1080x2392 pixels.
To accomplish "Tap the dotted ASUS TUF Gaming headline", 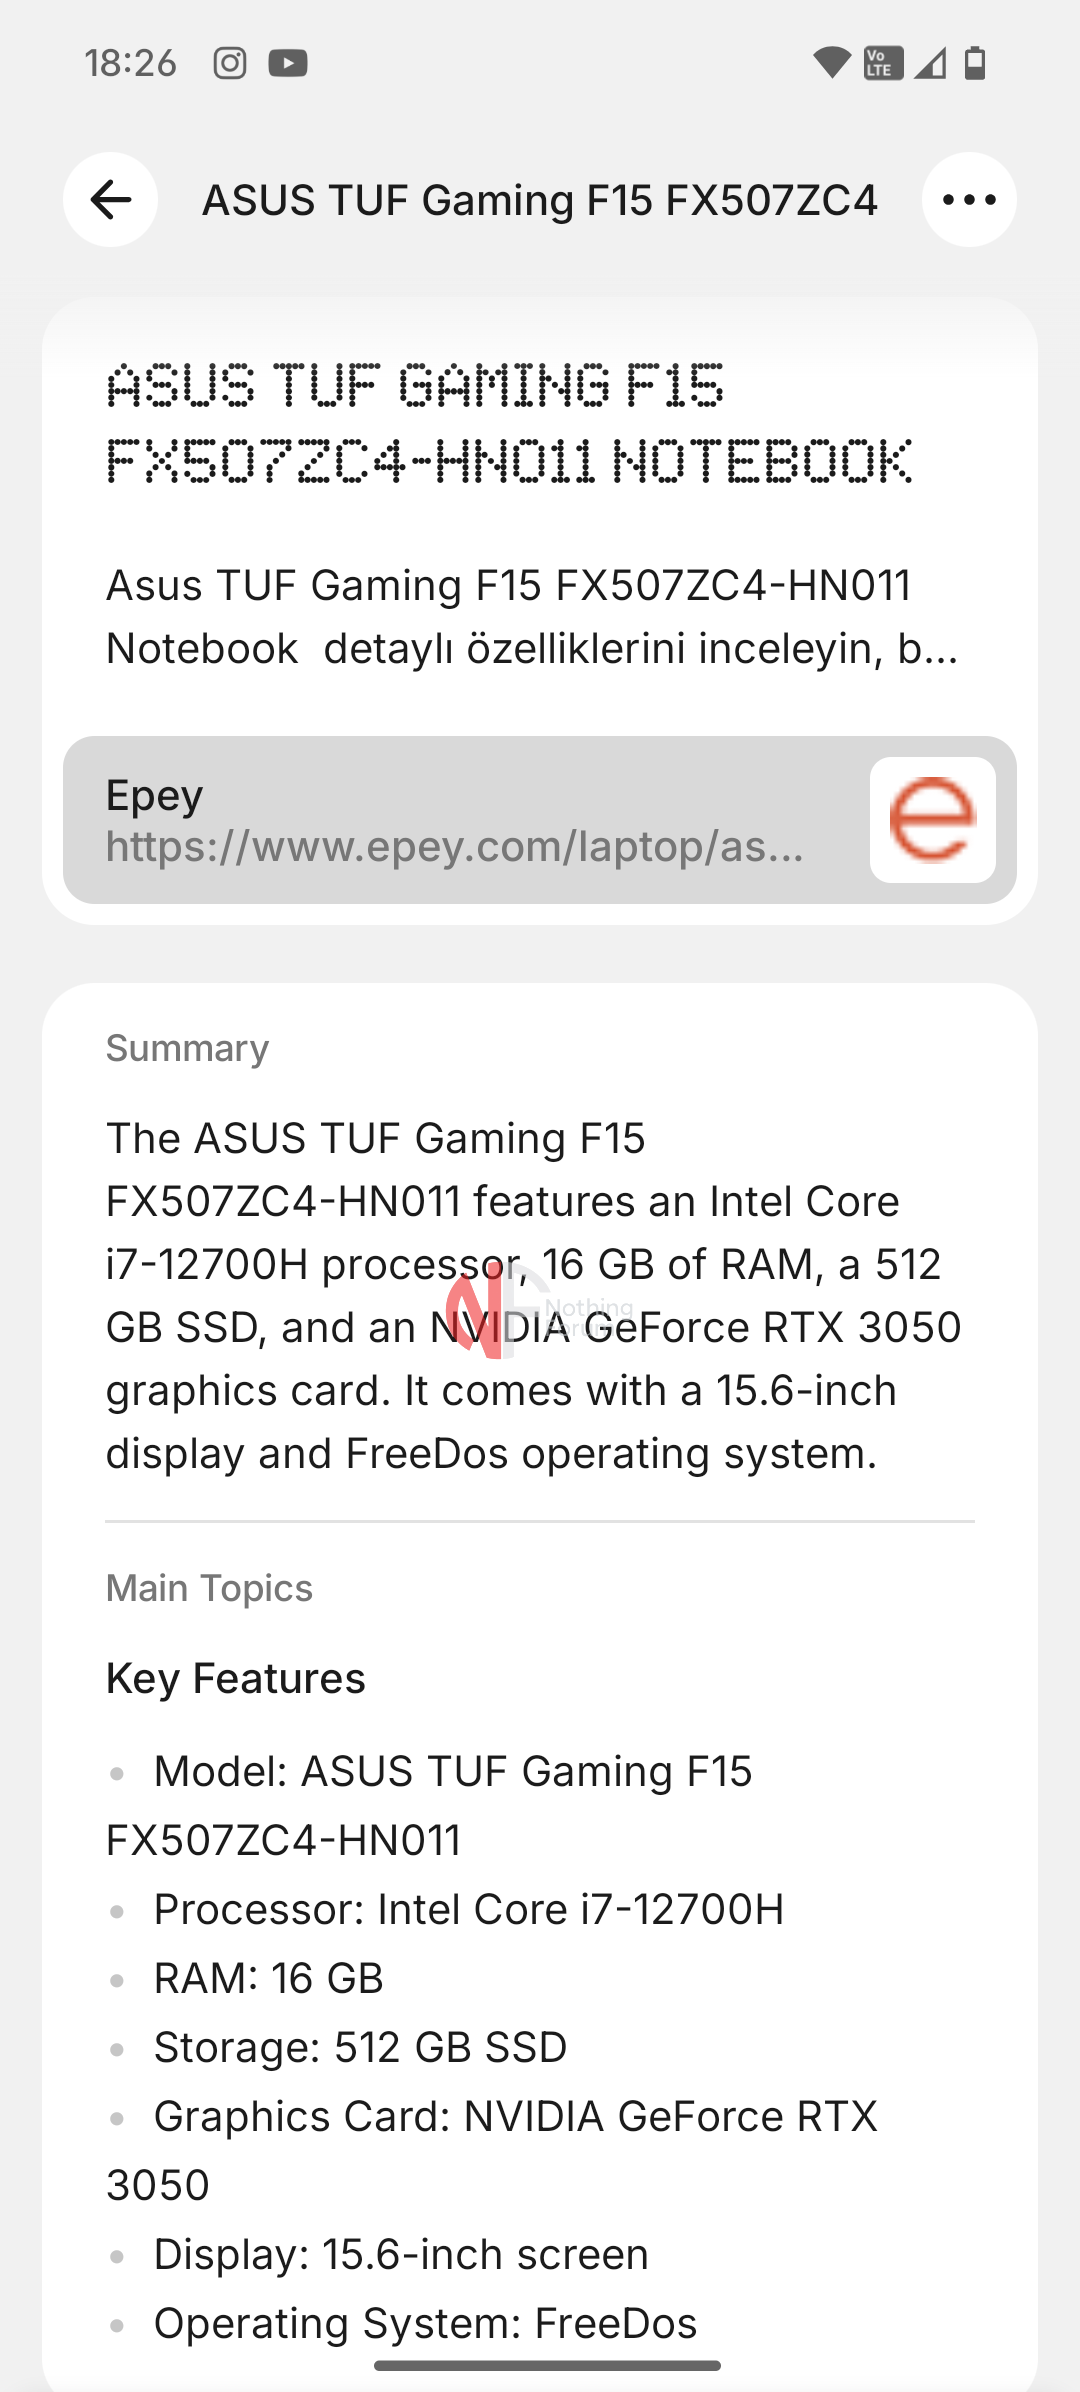I will click(508, 424).
